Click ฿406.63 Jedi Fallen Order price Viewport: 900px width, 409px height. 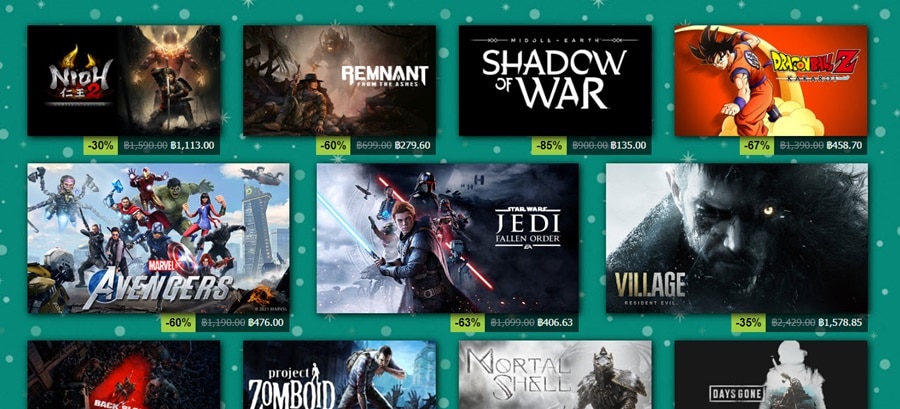point(555,322)
